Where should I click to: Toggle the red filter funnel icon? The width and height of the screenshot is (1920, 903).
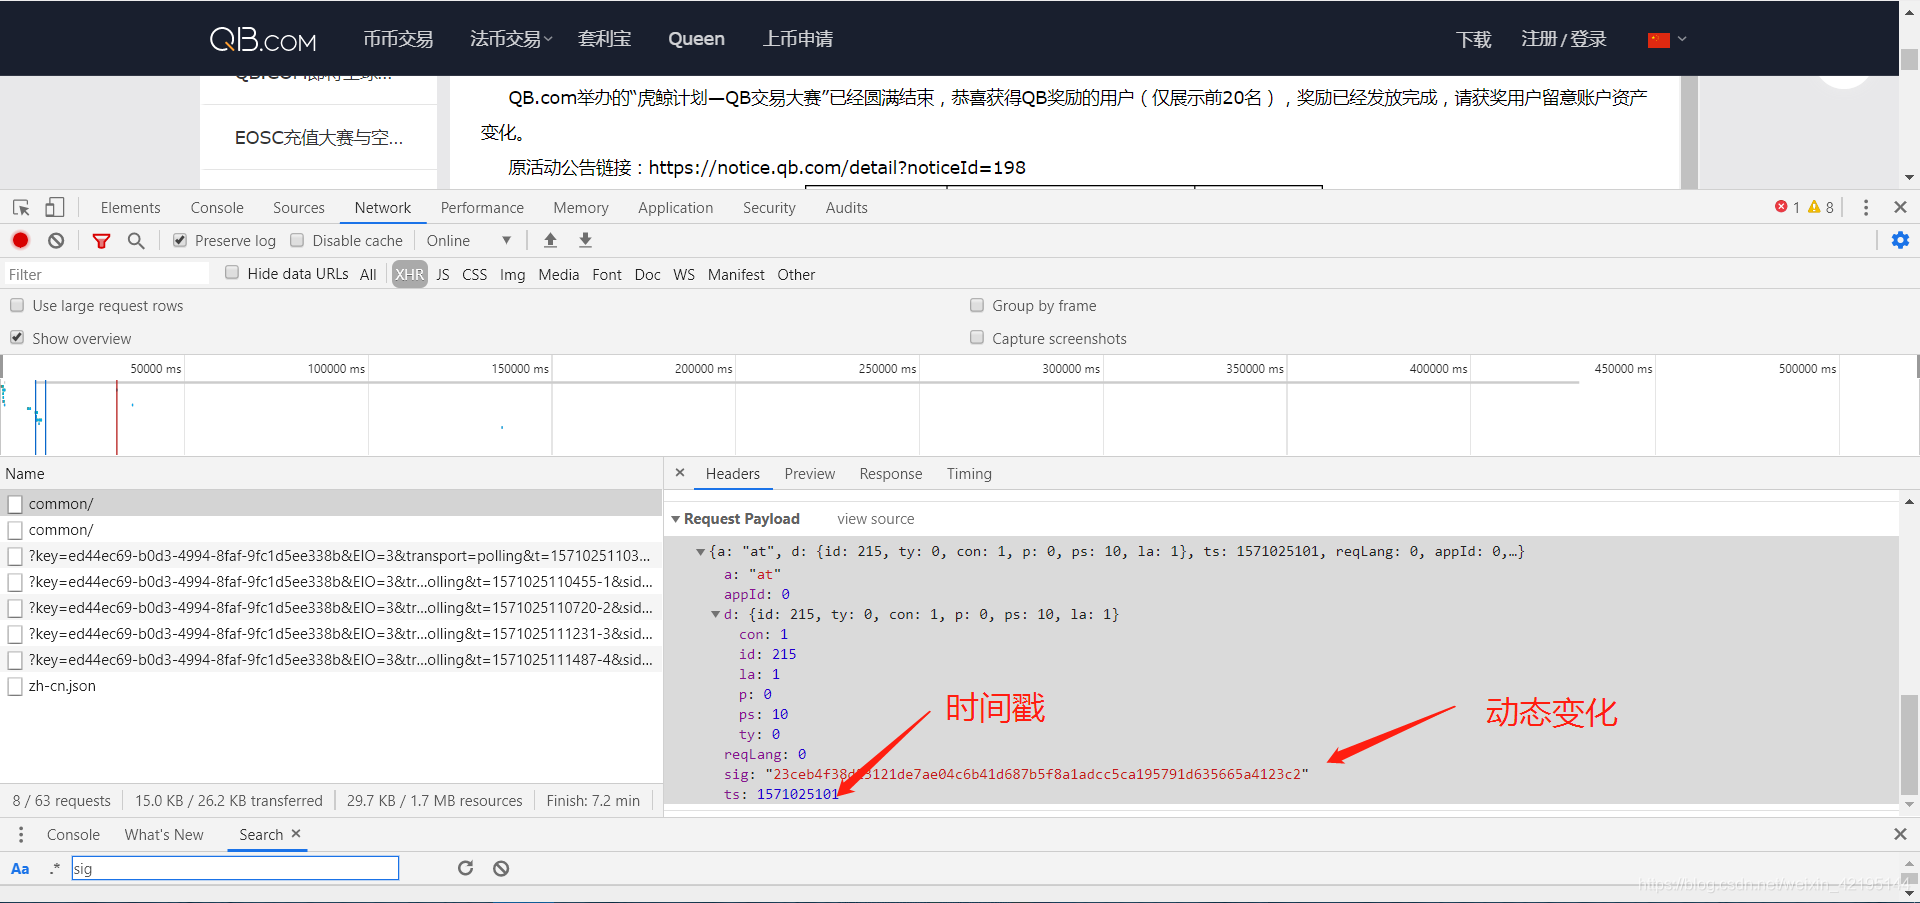pos(101,241)
